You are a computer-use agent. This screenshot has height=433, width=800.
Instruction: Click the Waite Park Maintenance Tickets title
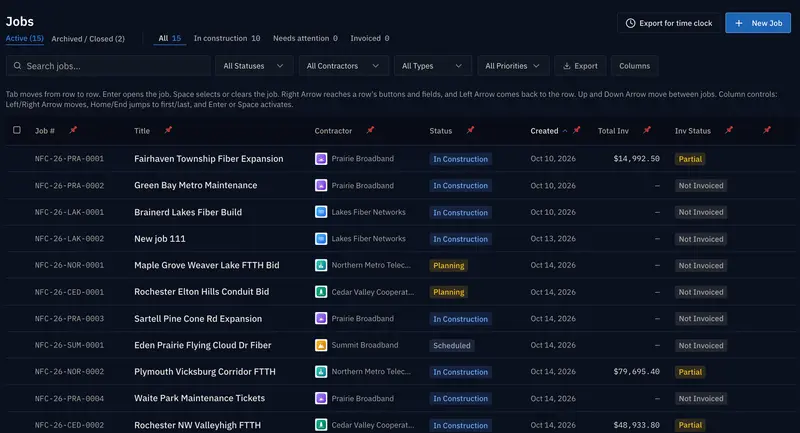tap(199, 398)
